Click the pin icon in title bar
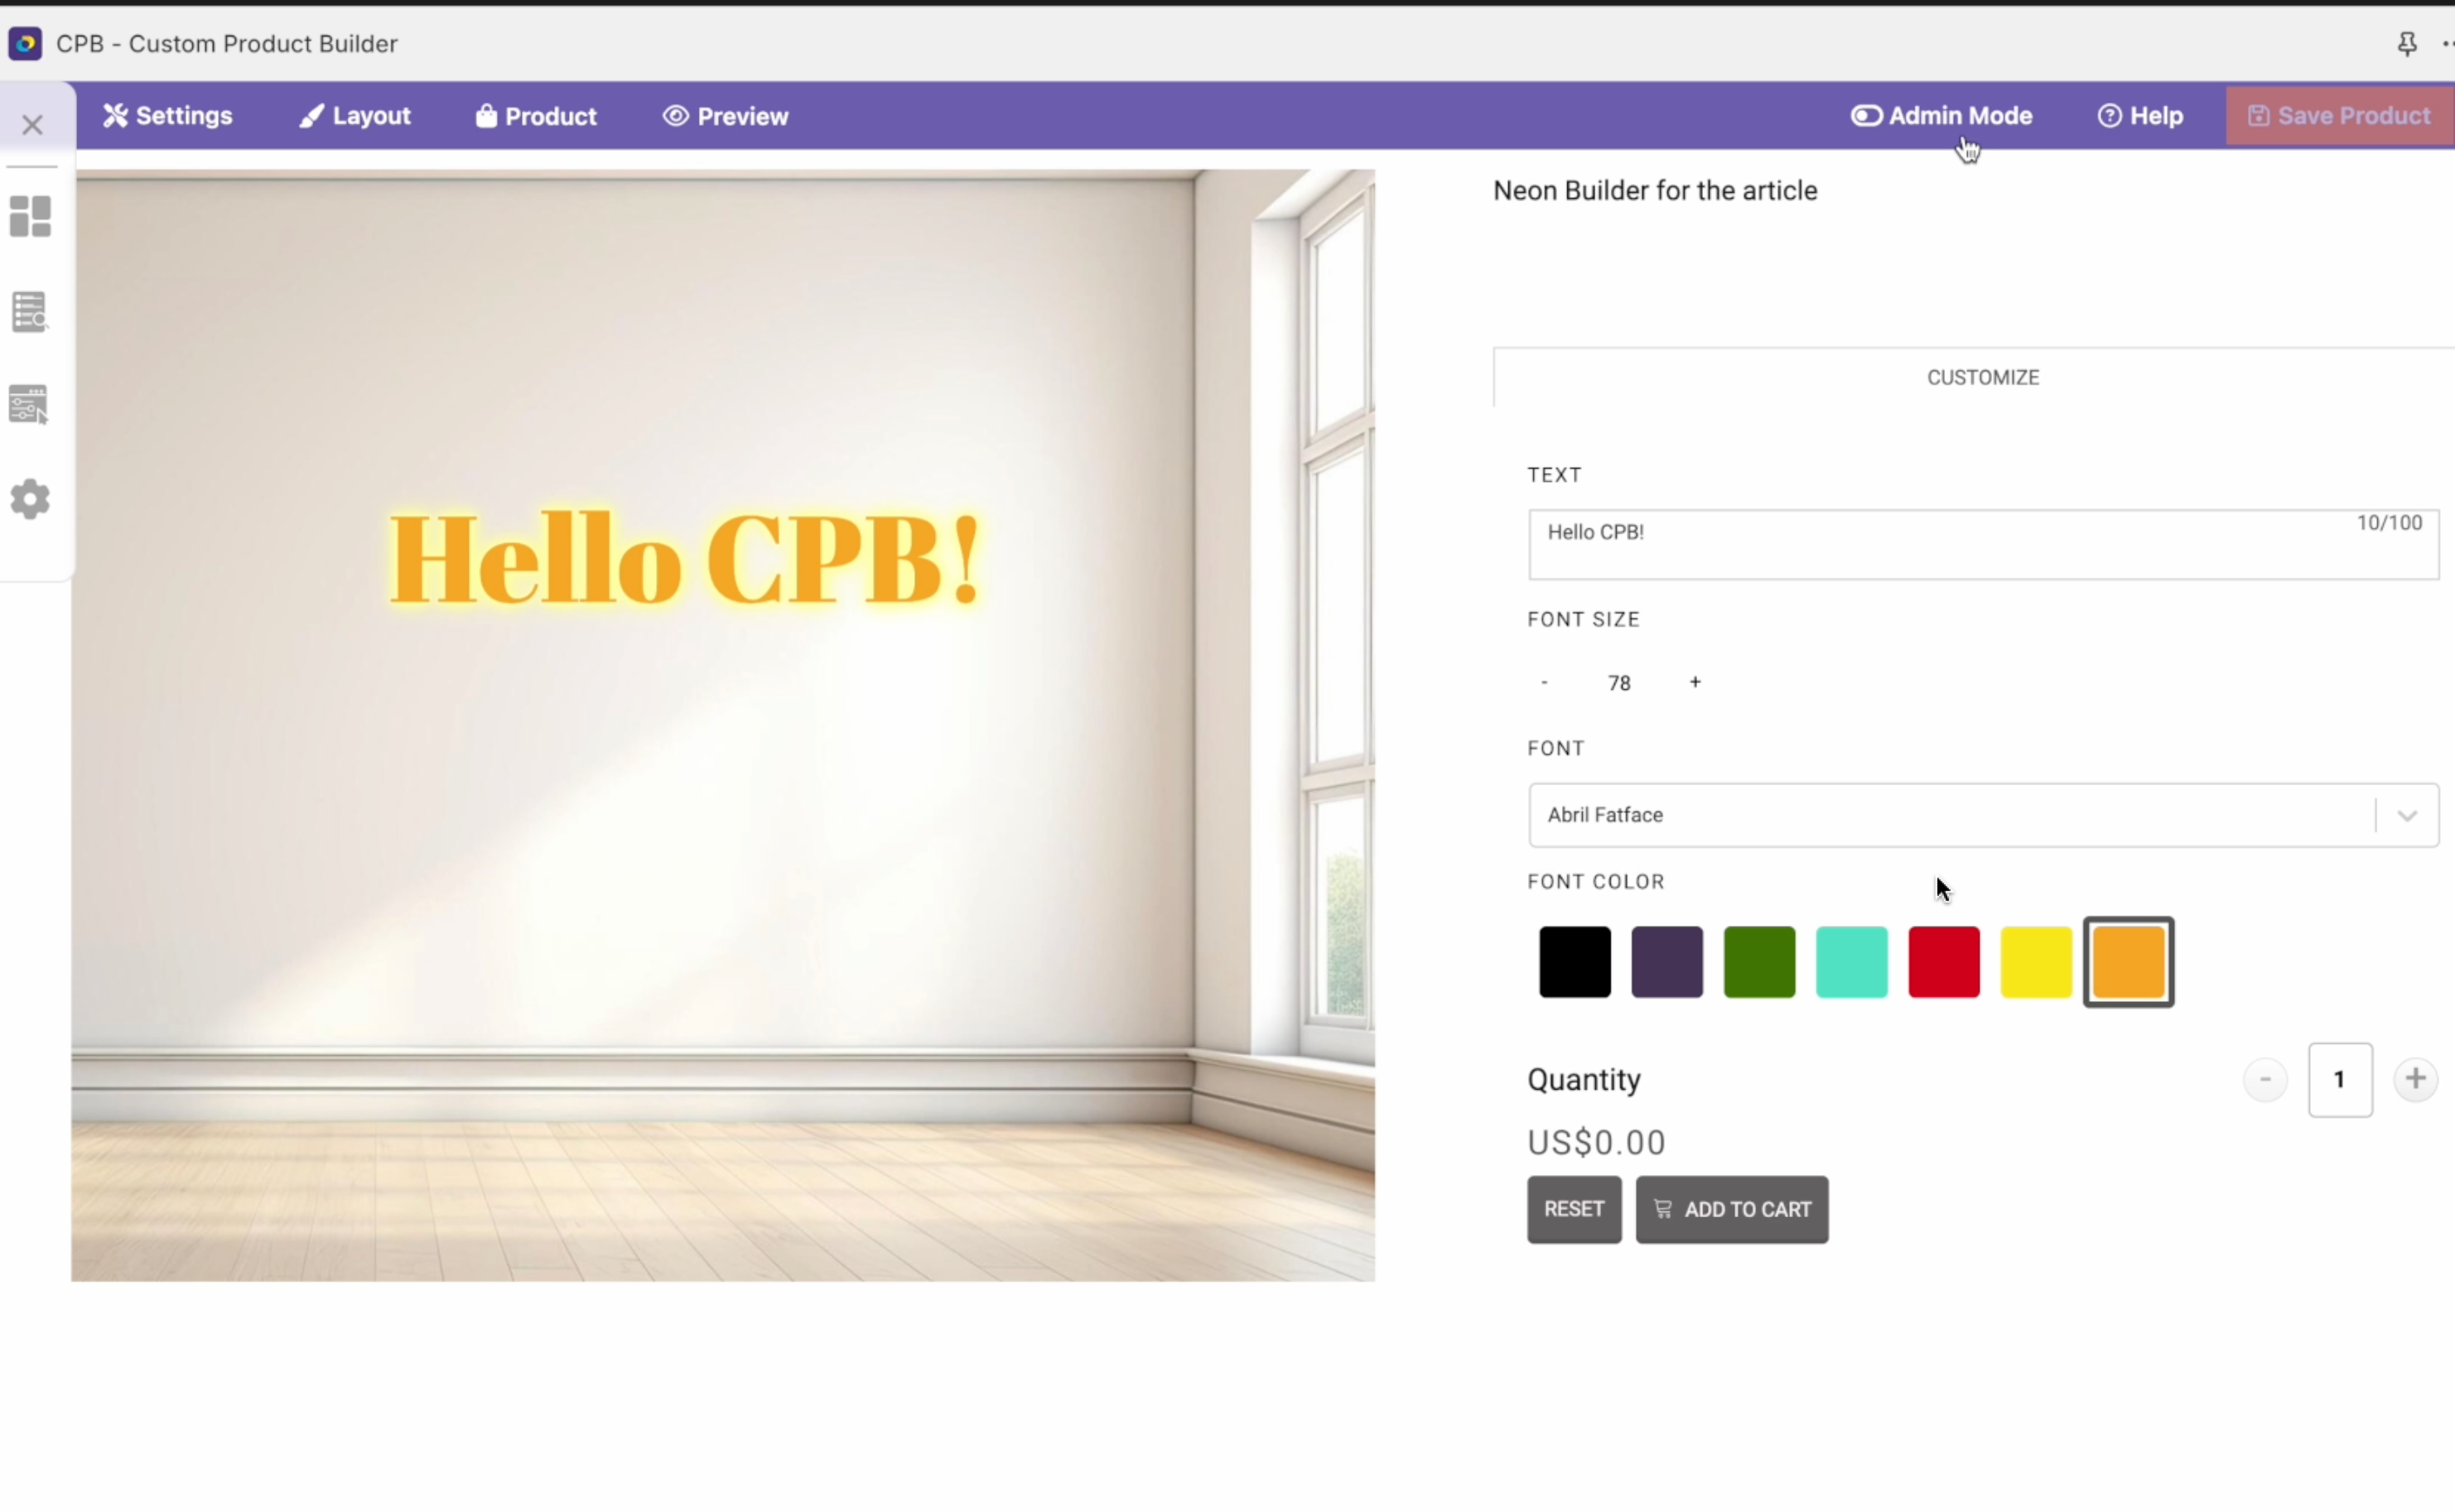Viewport: 2455px width, 1512px height. tap(2407, 44)
